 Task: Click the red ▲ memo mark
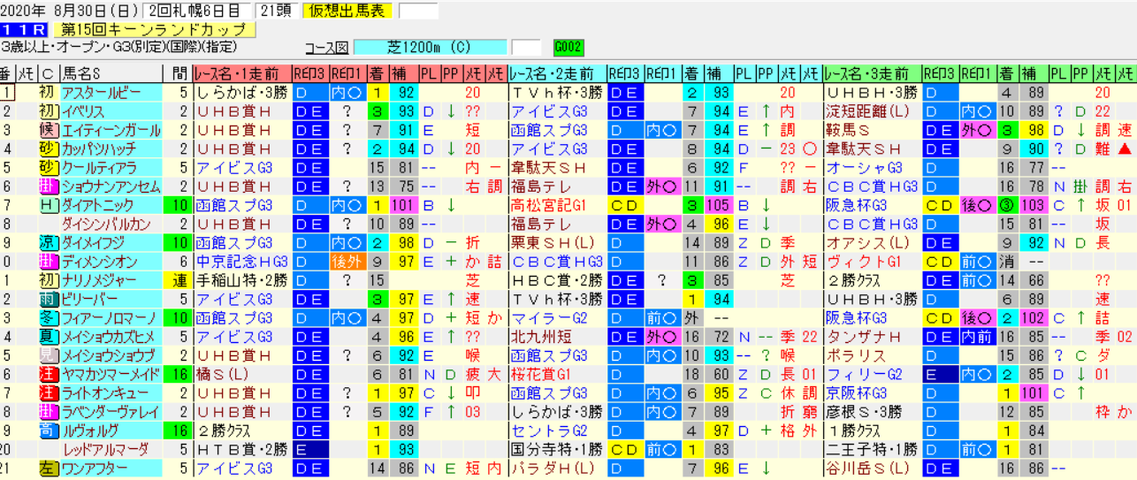click(1125, 149)
